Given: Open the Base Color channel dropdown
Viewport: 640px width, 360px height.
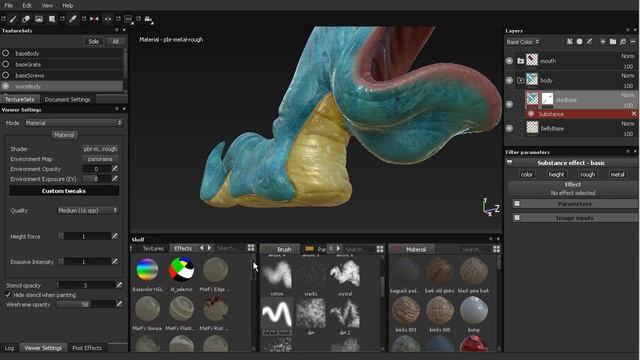Looking at the screenshot, I should (x=523, y=42).
